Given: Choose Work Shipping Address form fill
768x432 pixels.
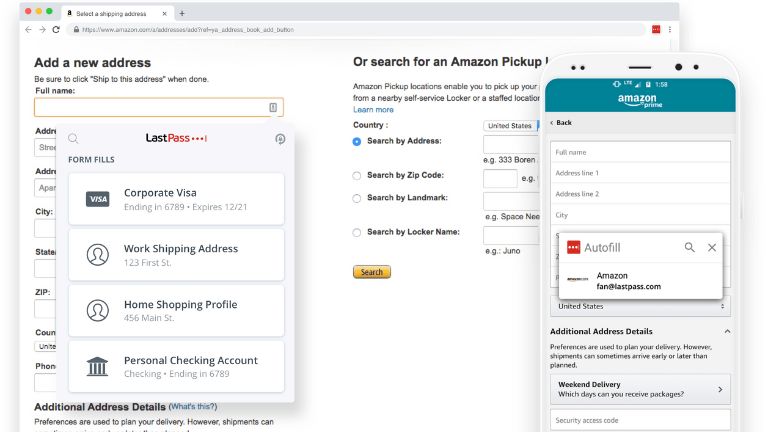Looking at the screenshot, I should point(176,255).
